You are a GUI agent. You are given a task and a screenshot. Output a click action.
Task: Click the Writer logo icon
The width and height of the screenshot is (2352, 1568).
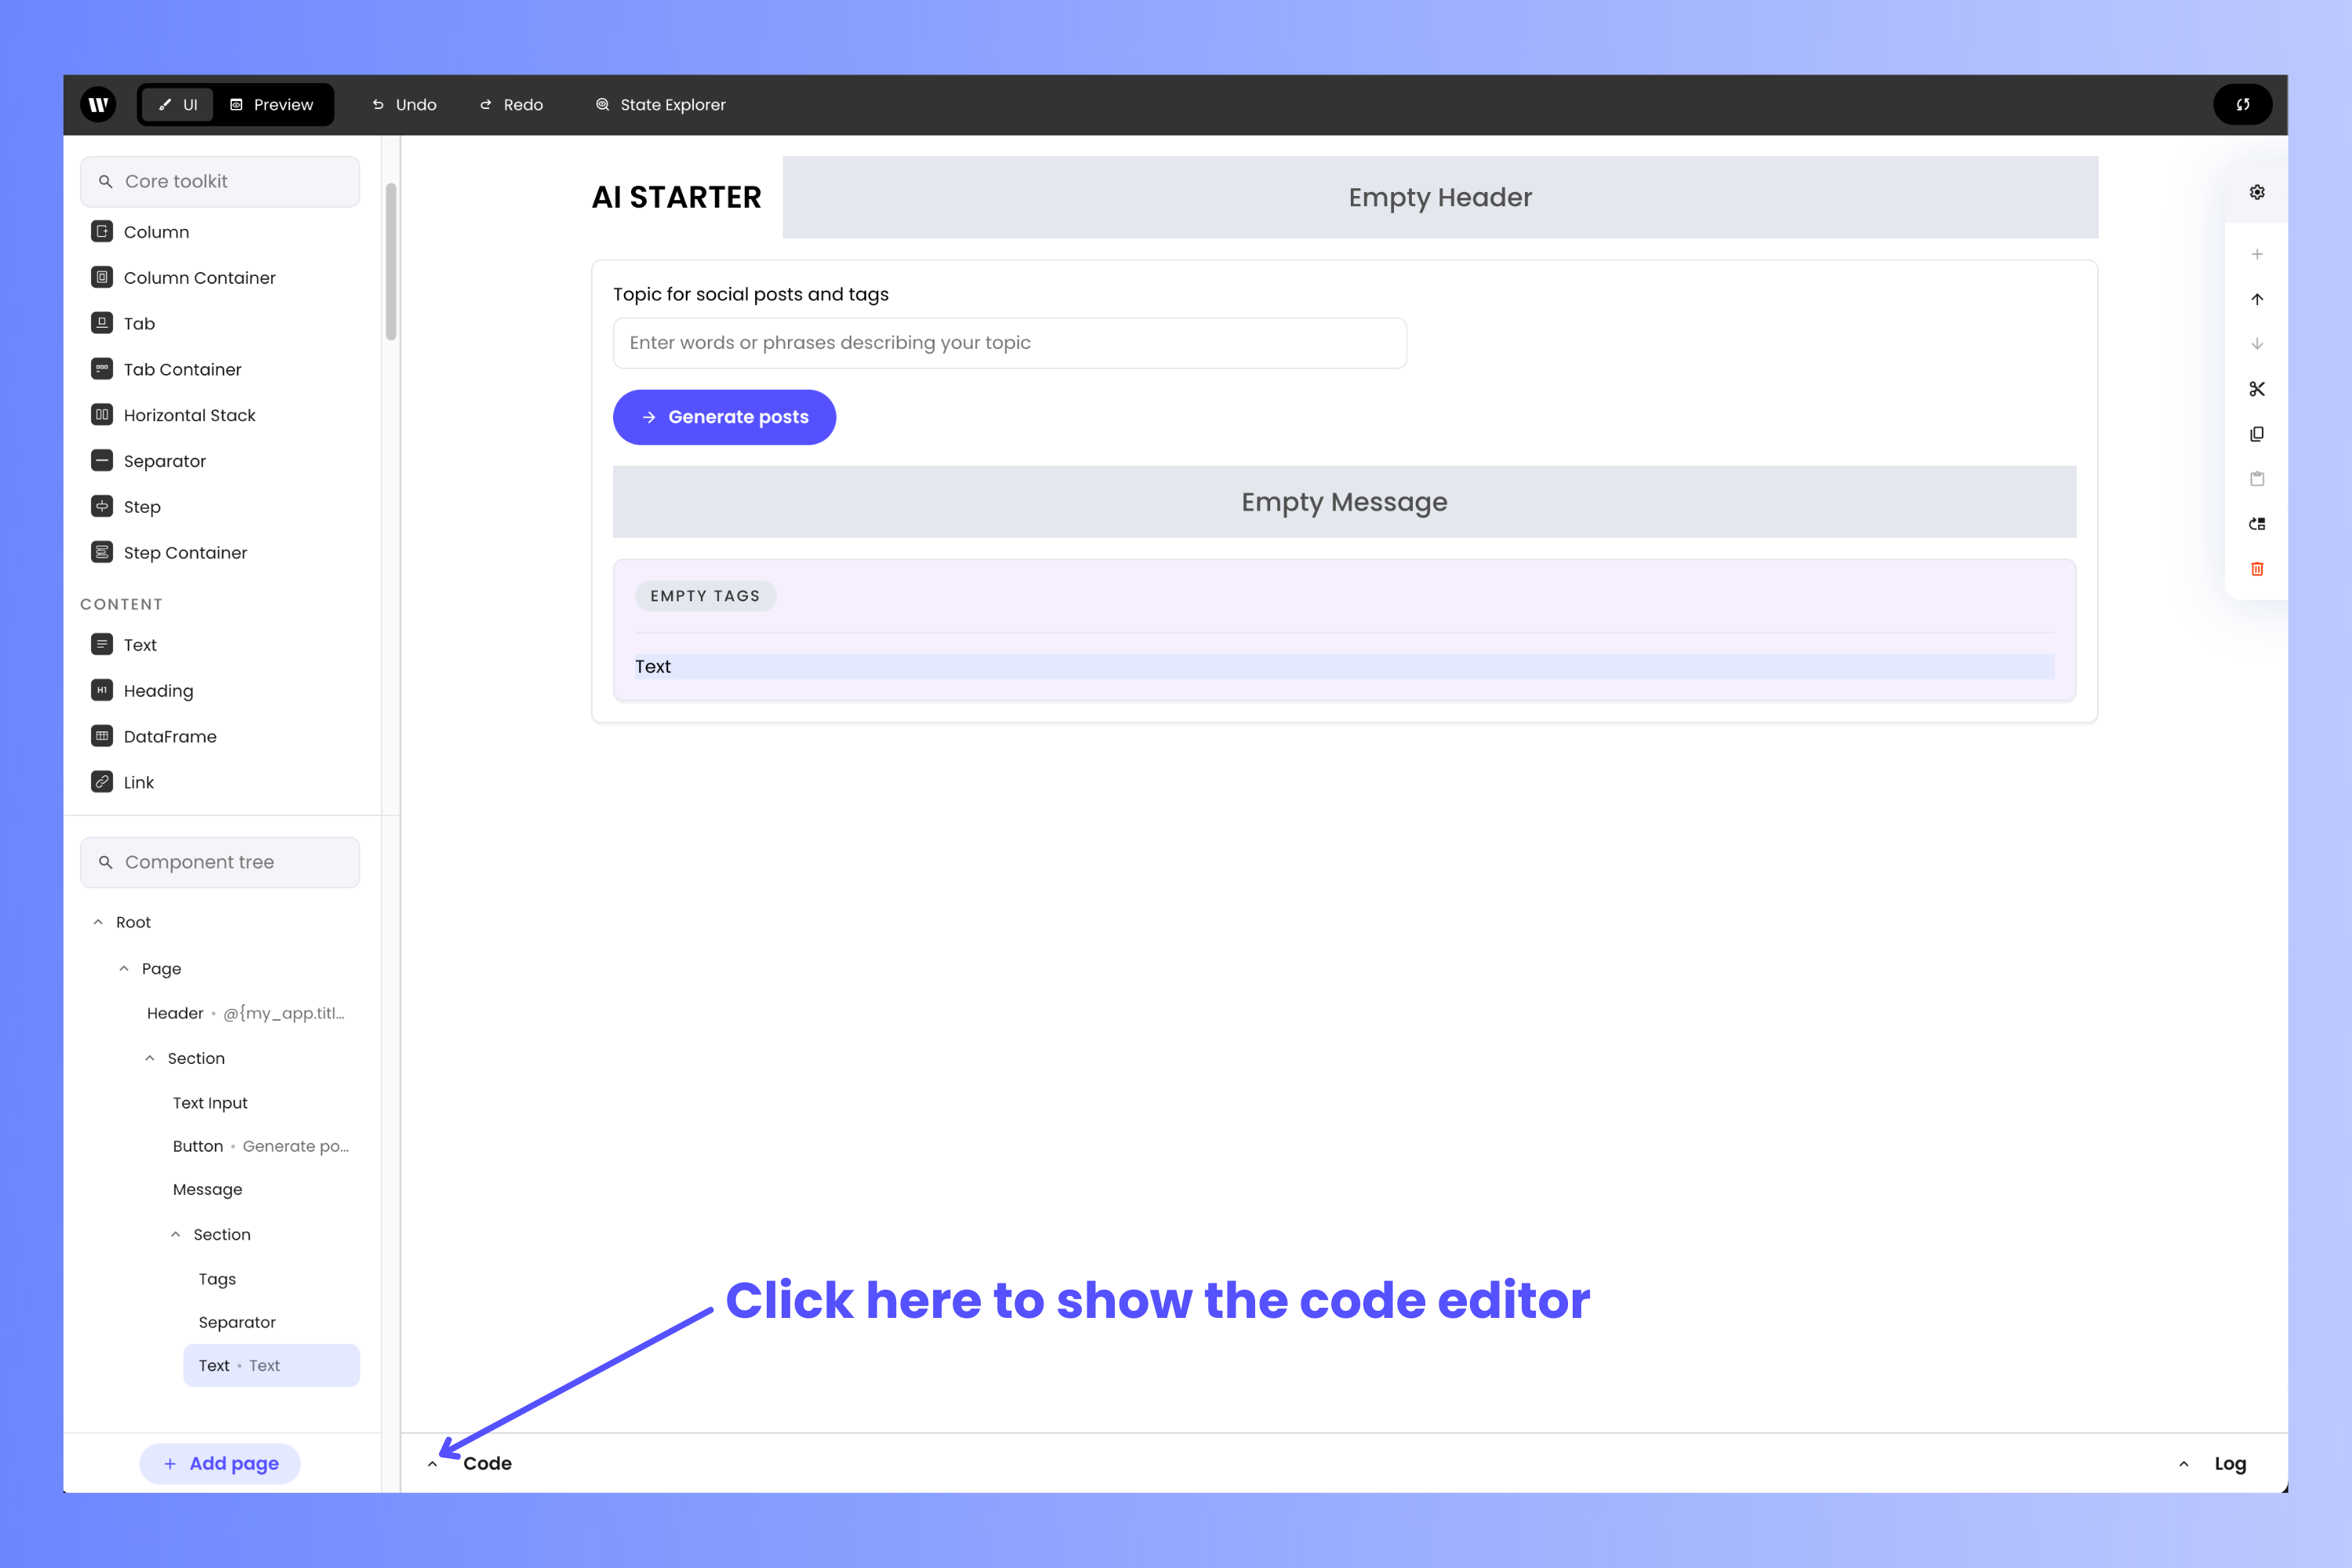(x=98, y=104)
